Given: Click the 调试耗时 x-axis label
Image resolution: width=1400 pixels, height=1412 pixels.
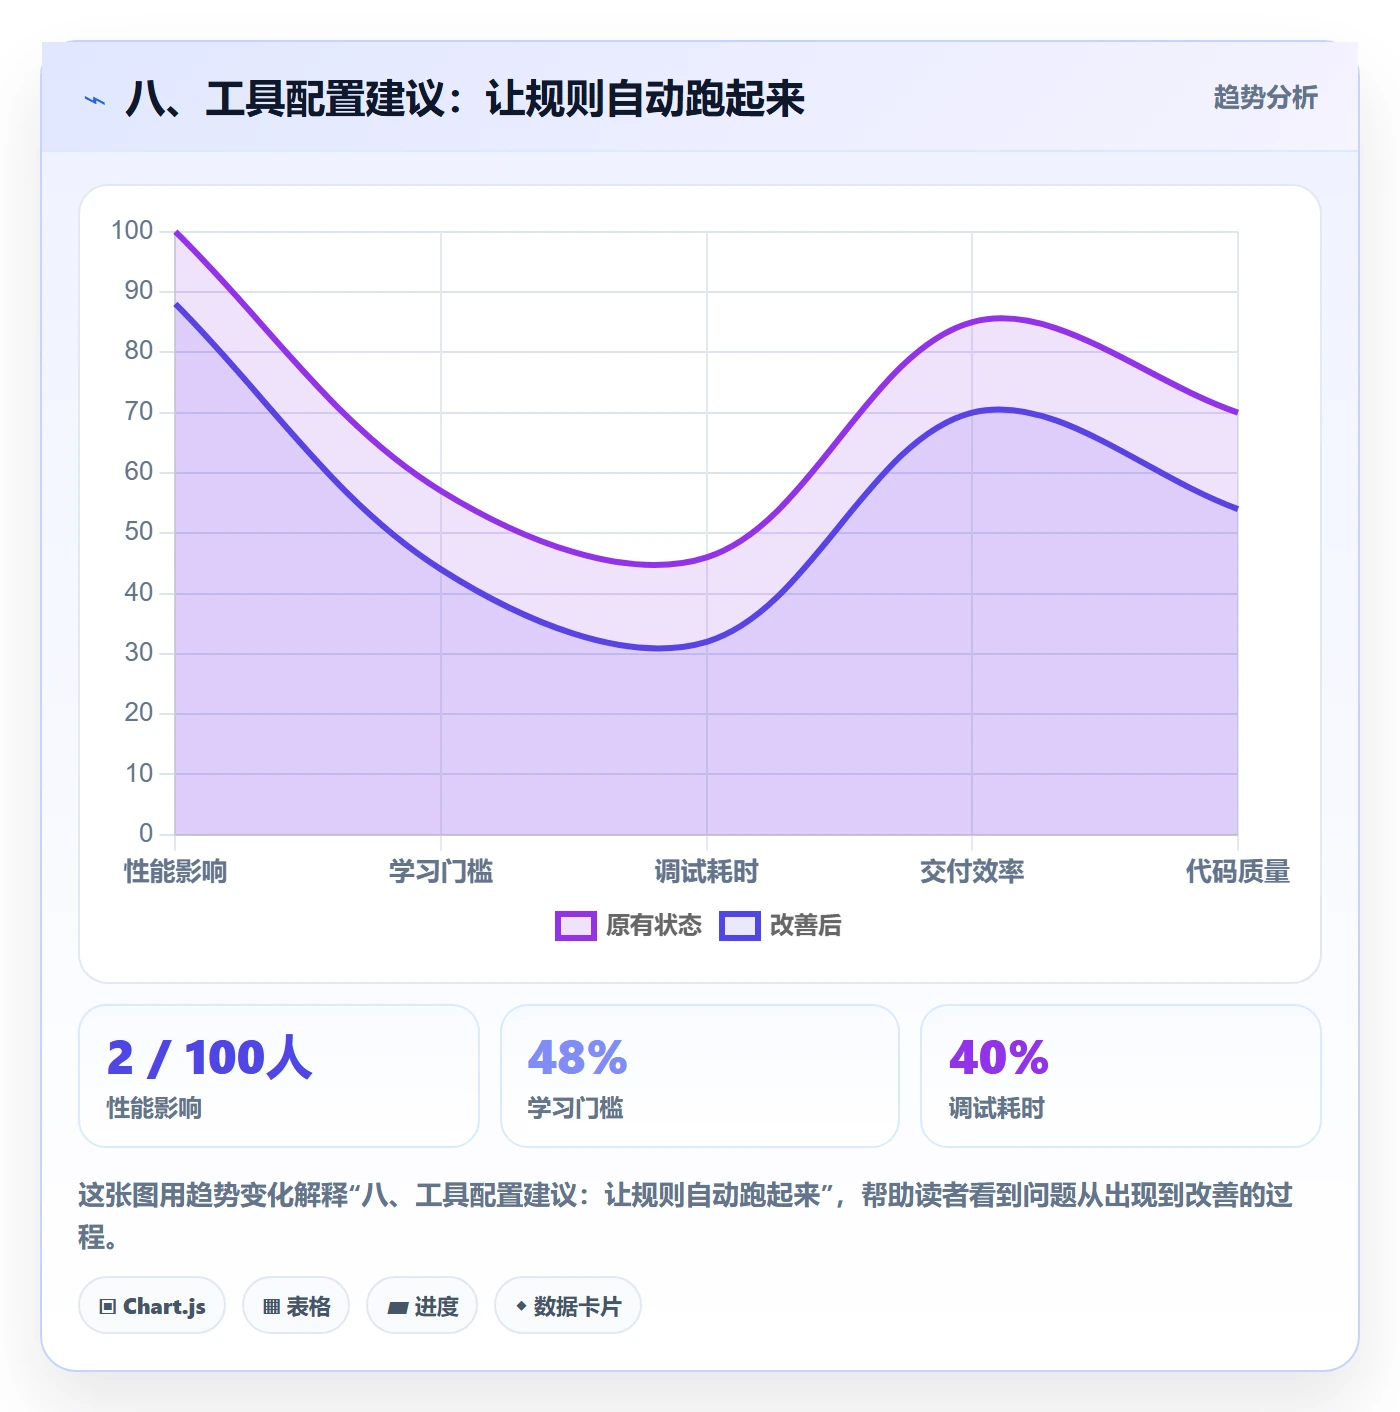Looking at the screenshot, I should coord(707,871).
